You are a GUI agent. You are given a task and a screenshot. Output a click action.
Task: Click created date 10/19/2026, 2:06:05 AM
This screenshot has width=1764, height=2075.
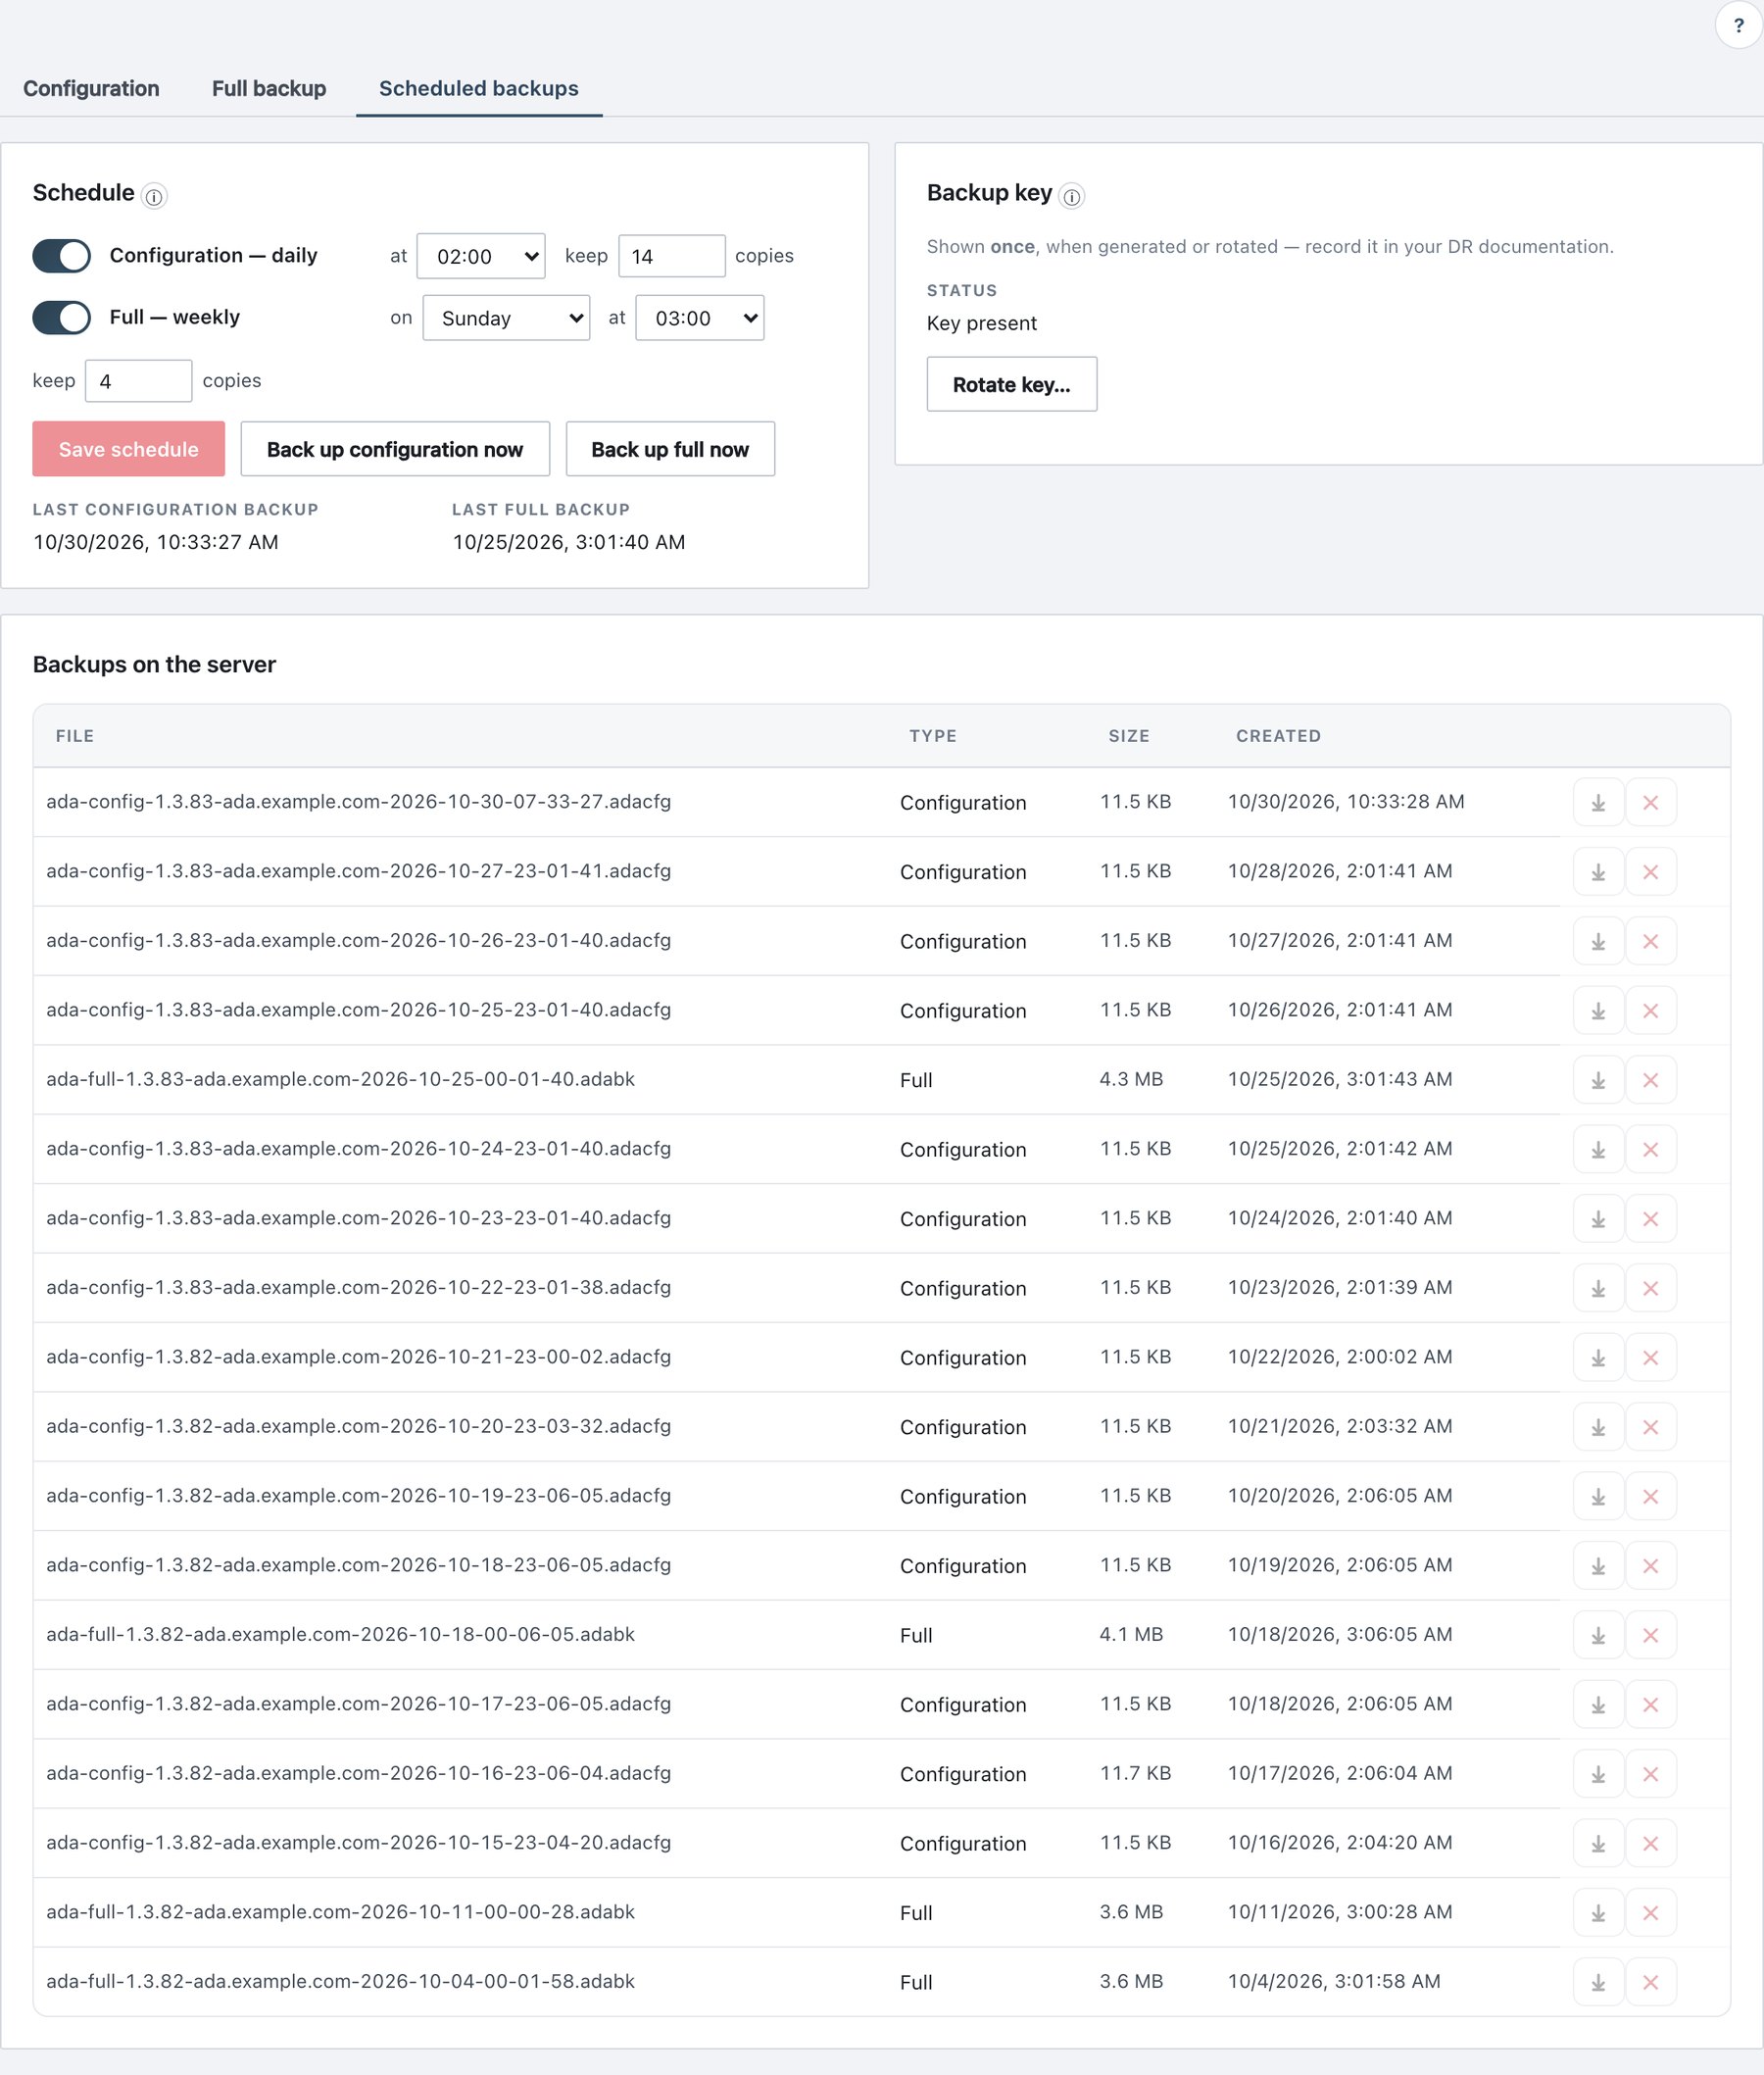[1340, 1566]
